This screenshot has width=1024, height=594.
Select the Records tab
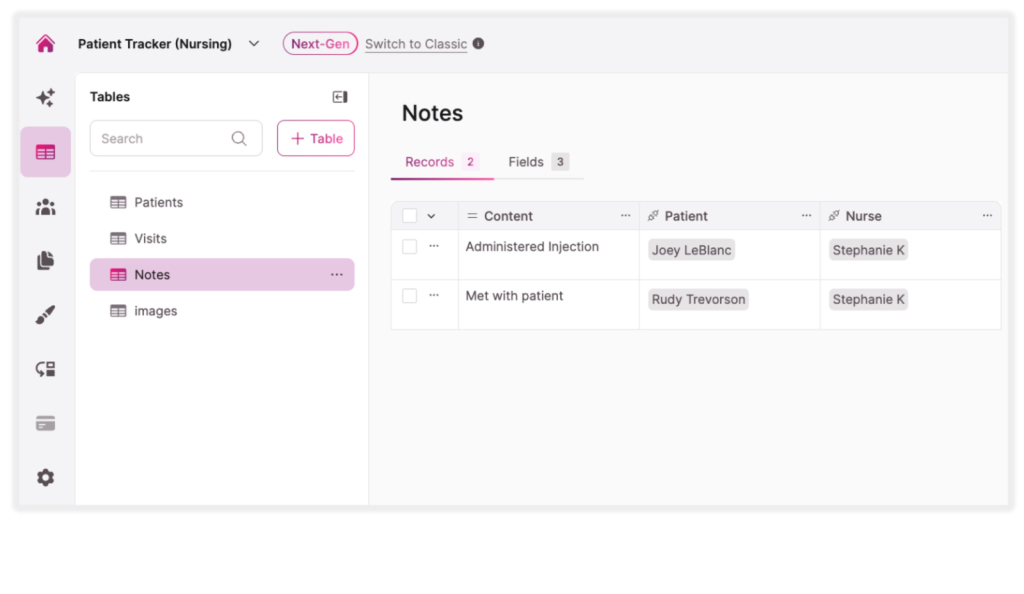point(428,161)
